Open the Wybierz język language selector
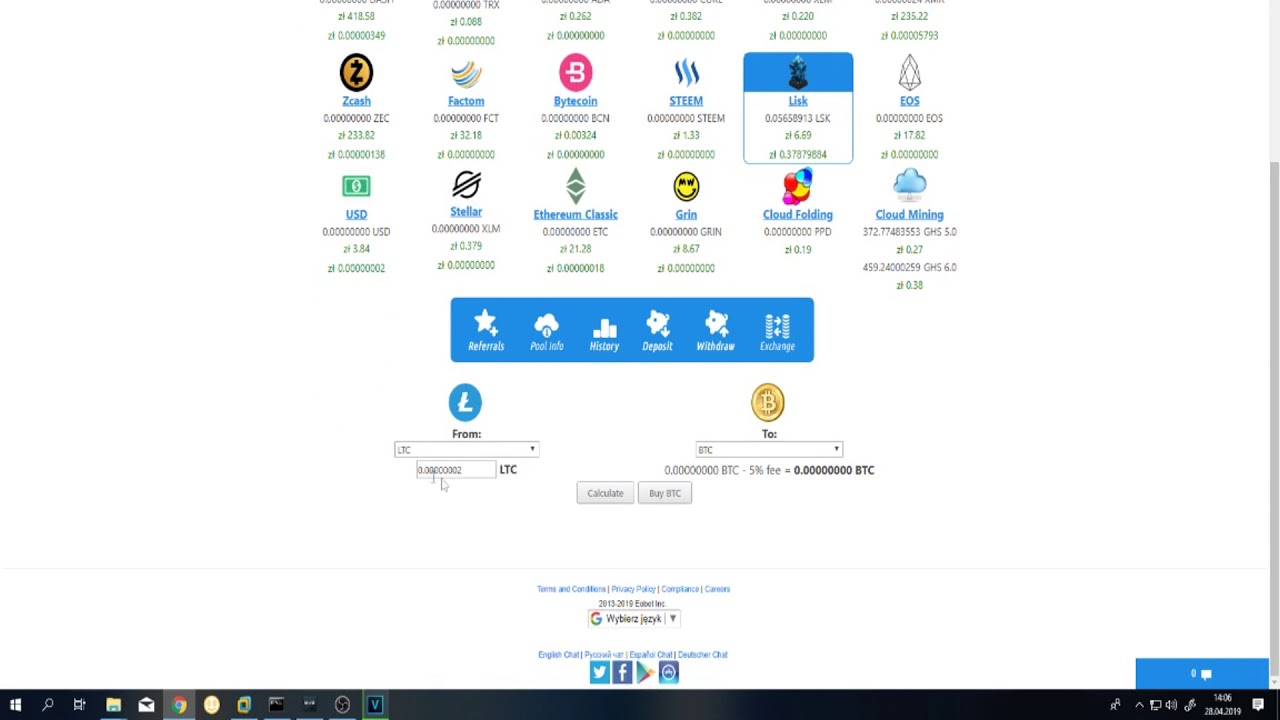This screenshot has width=1280, height=720. coord(634,619)
